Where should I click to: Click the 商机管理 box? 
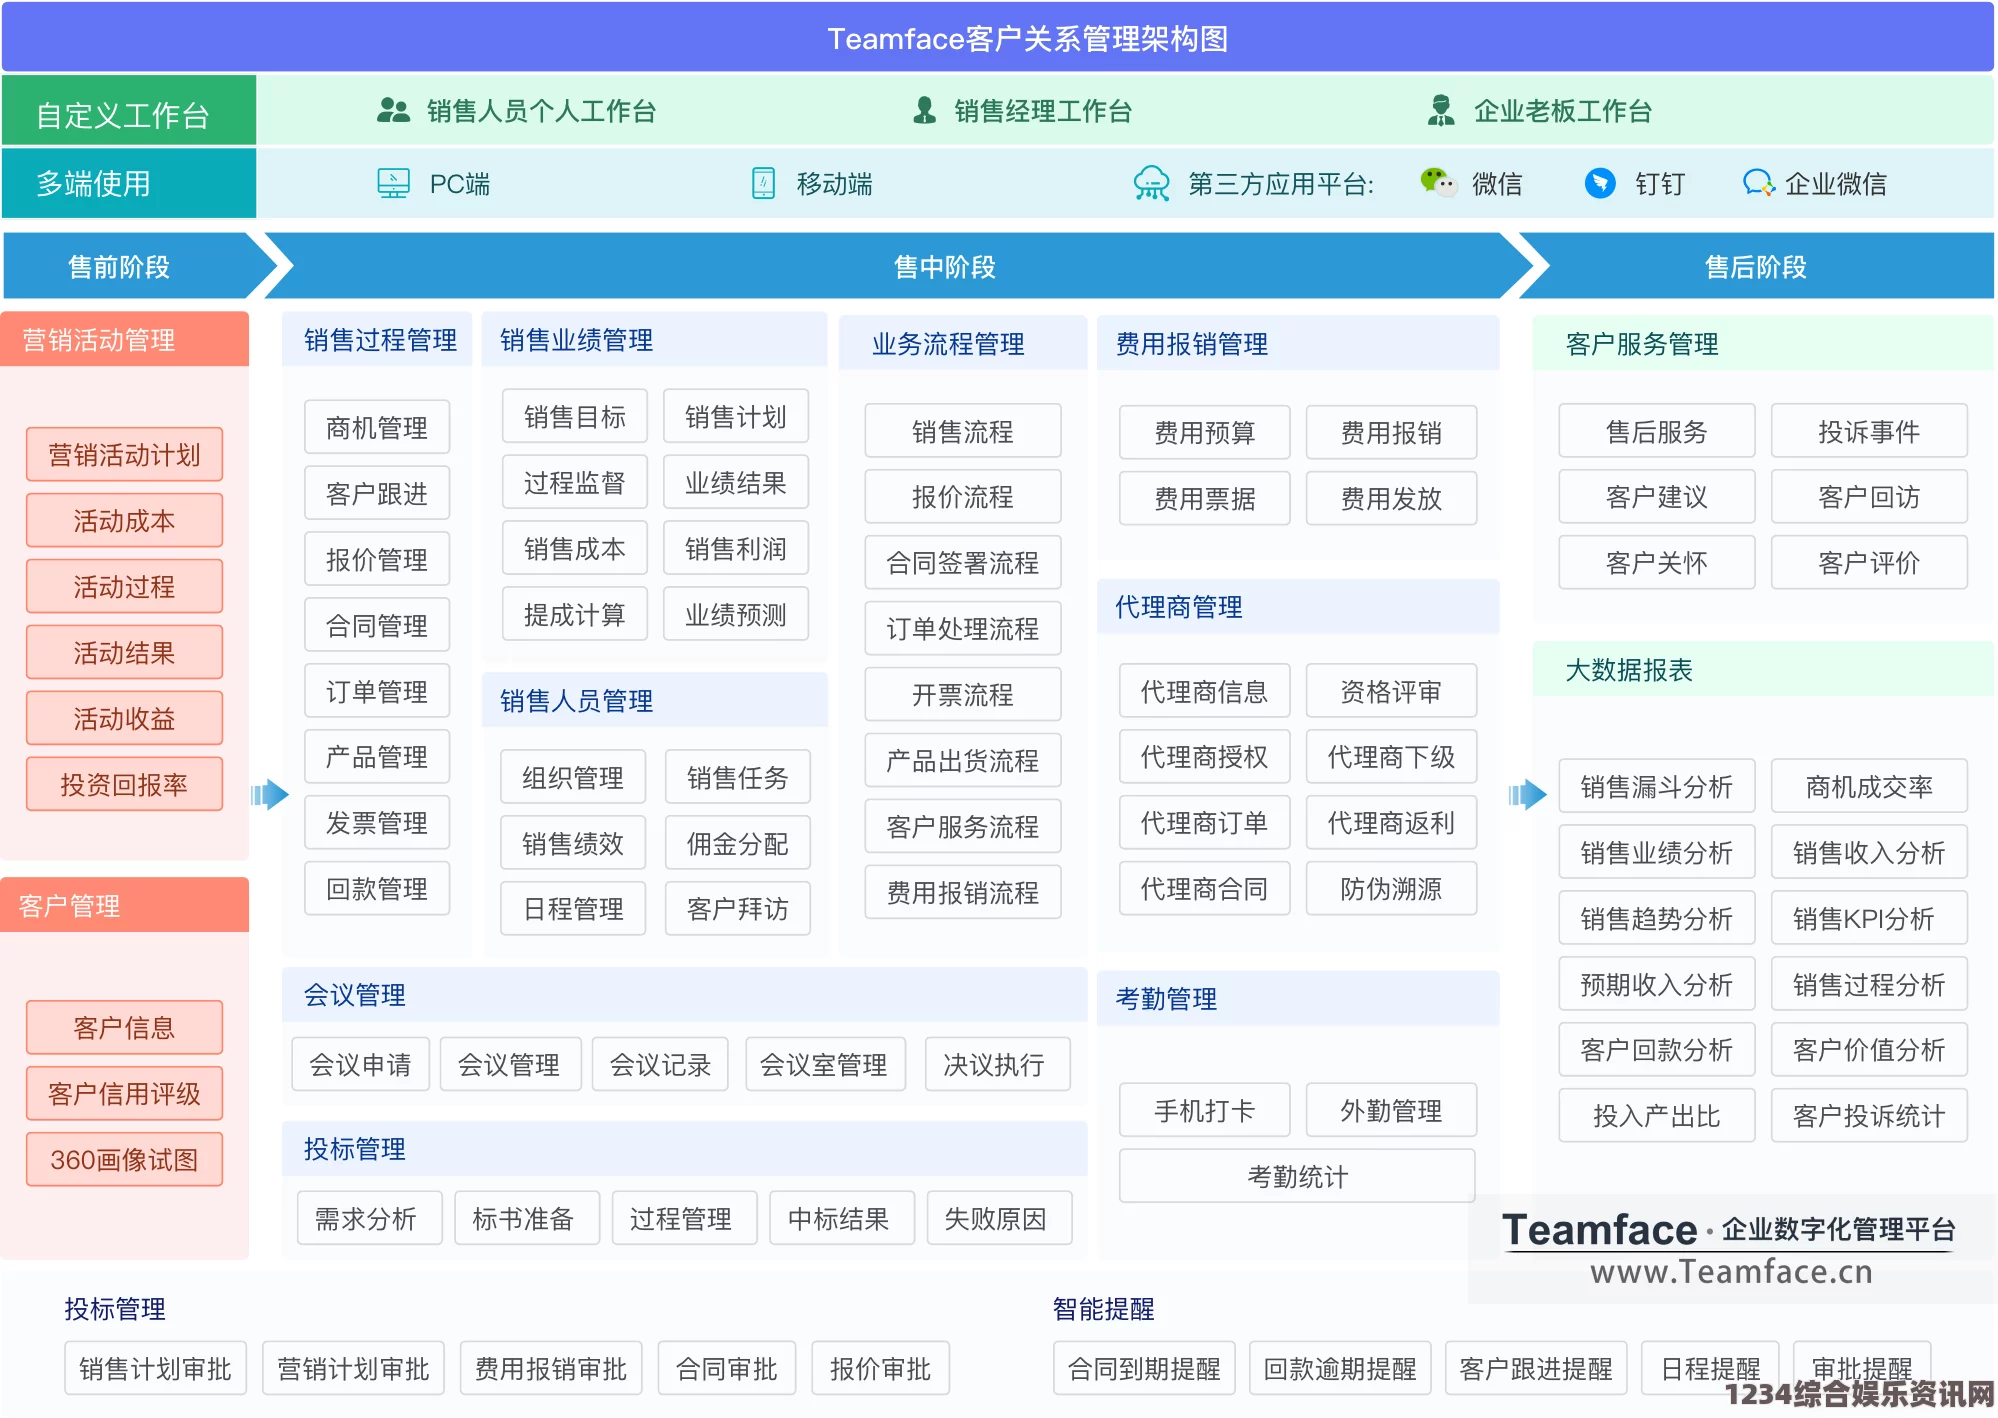click(x=377, y=427)
